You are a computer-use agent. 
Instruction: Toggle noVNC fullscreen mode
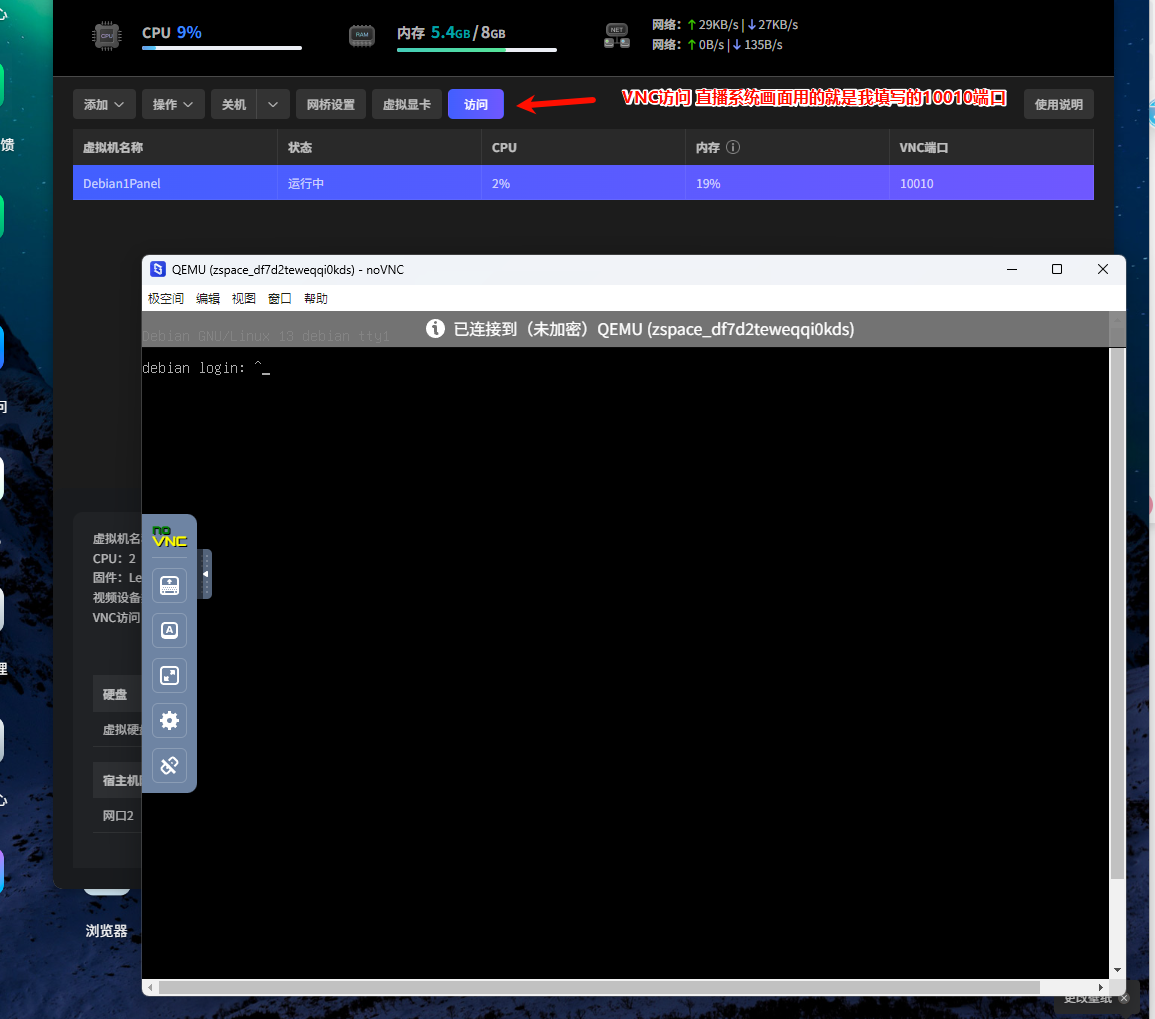(x=169, y=675)
